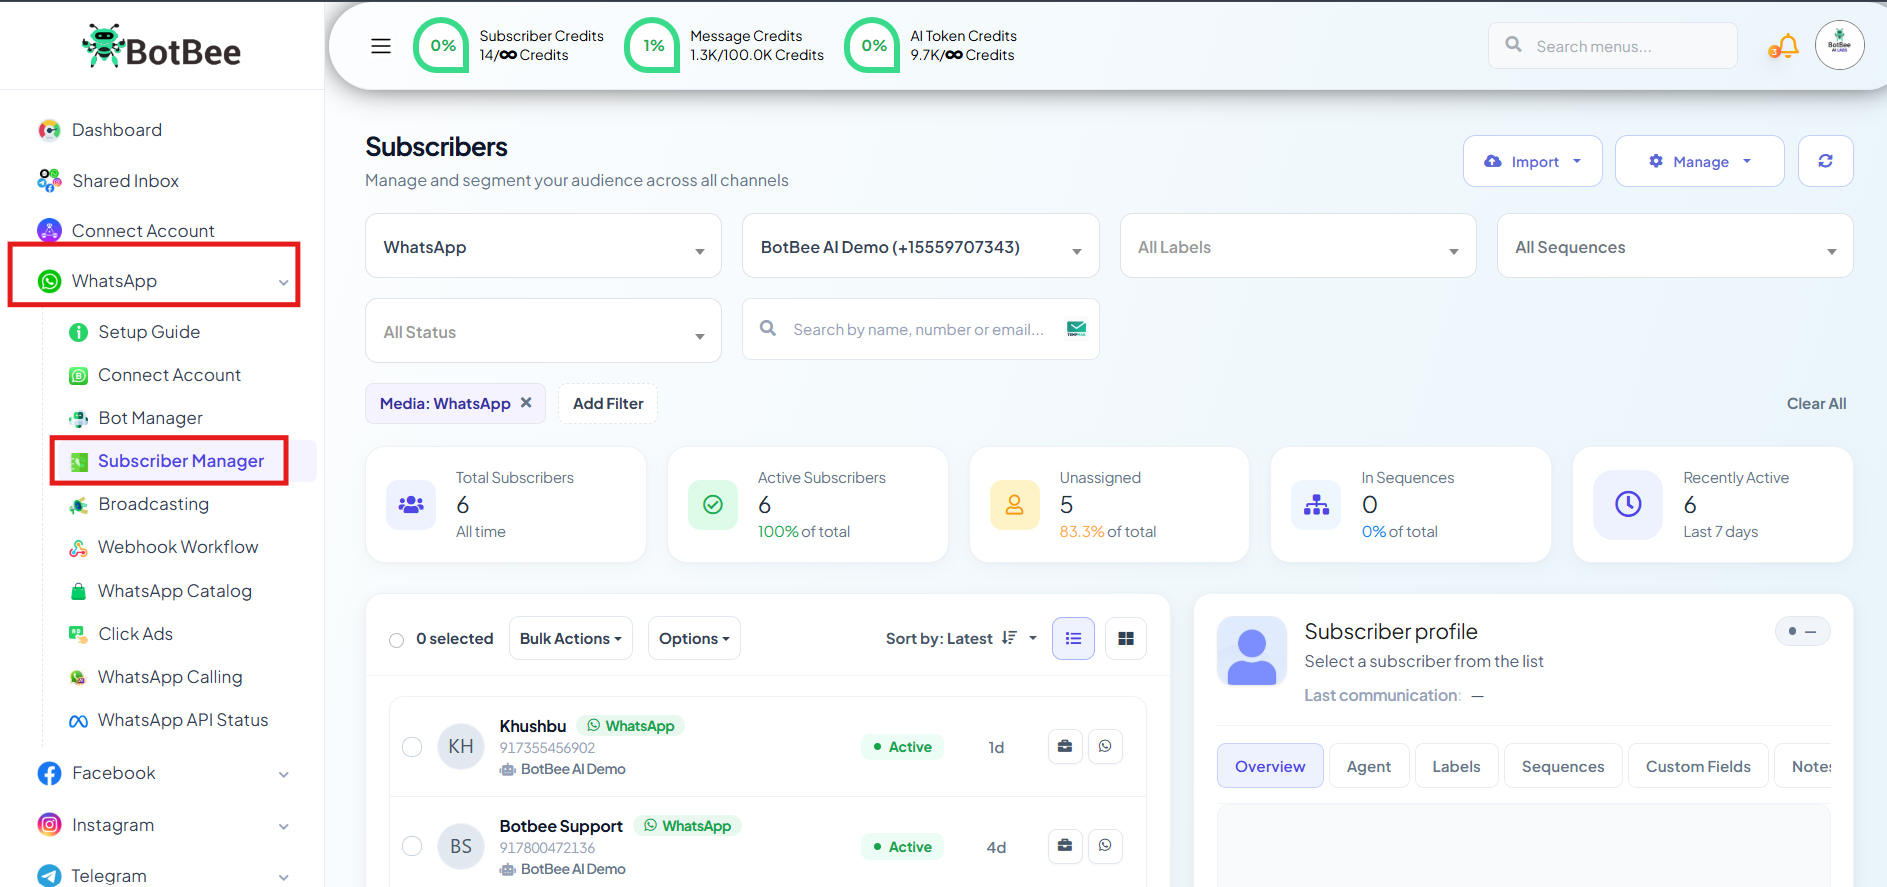Viewport: 1887px width, 887px height.
Task: Click the Total Subscribers stat card
Action: pyautogui.click(x=506, y=504)
